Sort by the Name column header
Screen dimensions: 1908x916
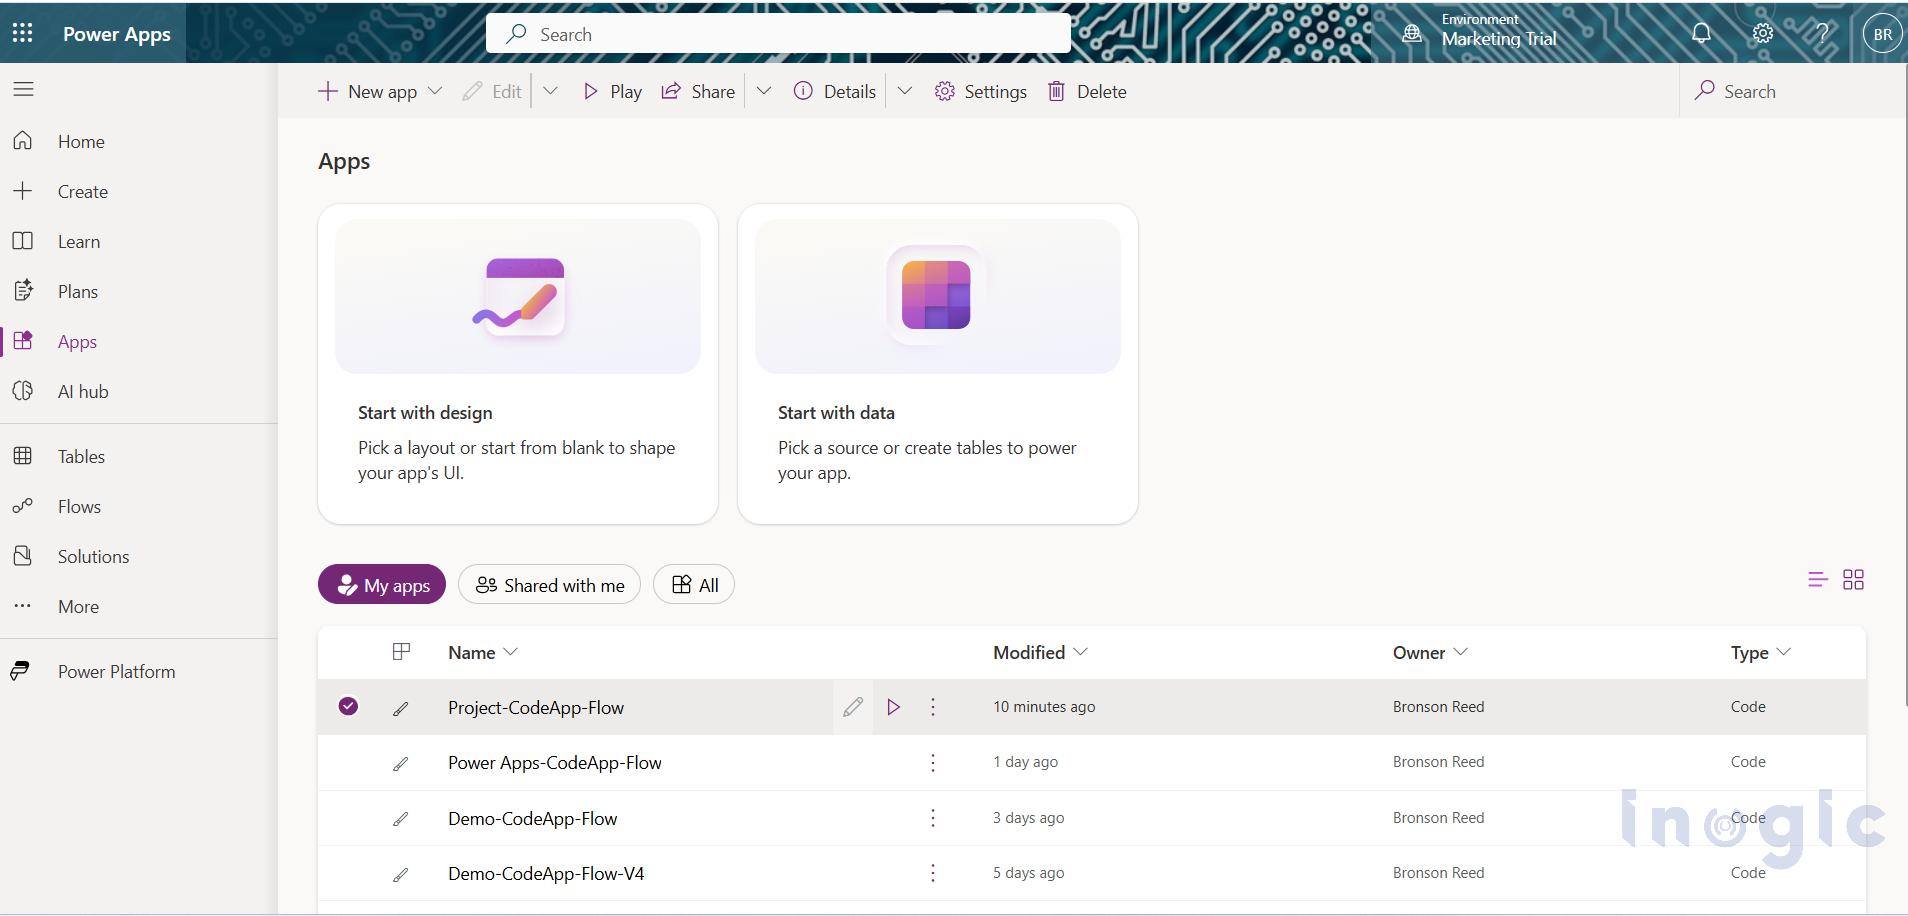[x=483, y=652]
